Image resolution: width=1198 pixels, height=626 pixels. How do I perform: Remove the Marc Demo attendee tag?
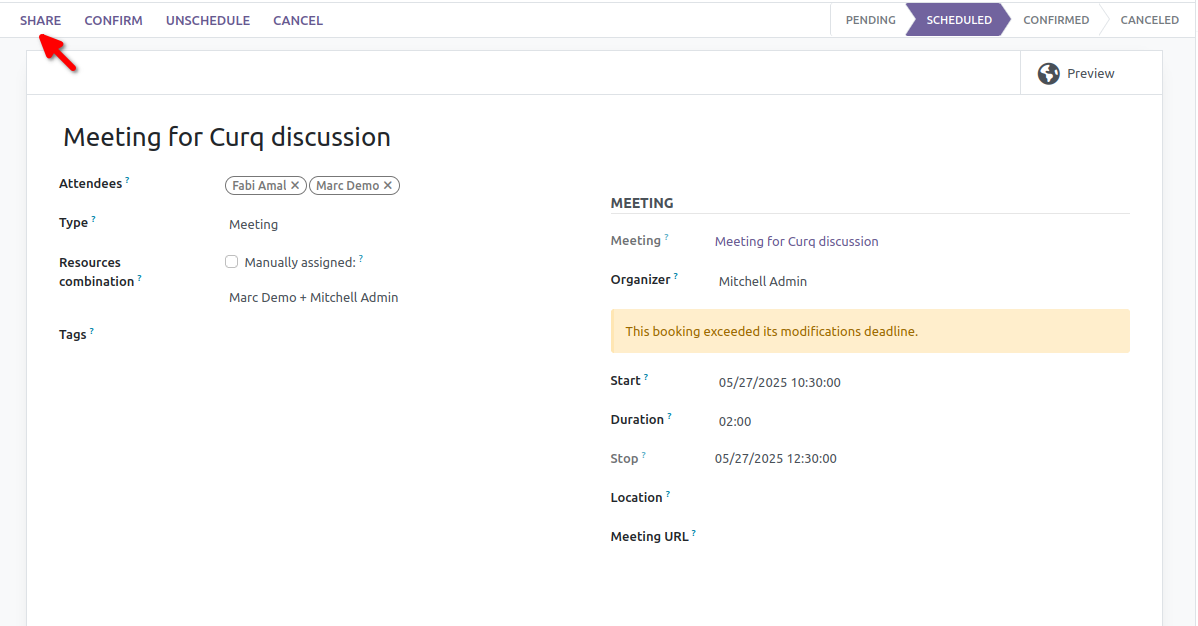pyautogui.click(x=388, y=186)
